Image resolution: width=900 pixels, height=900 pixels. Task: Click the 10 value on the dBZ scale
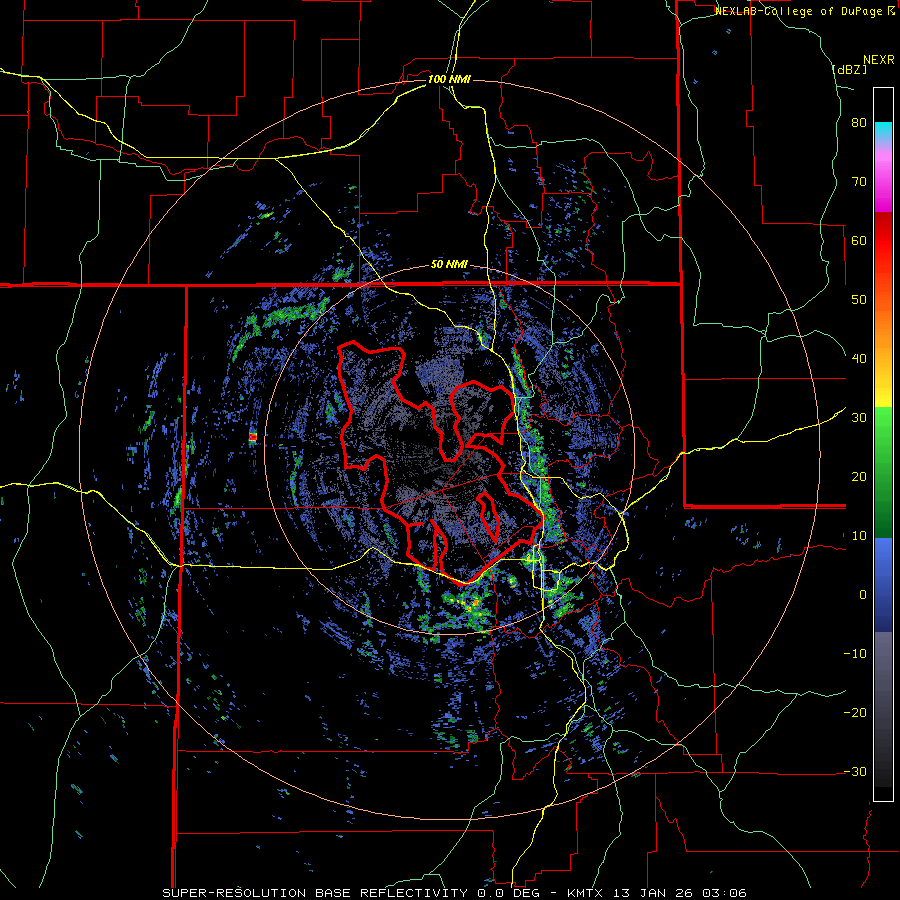[859, 536]
